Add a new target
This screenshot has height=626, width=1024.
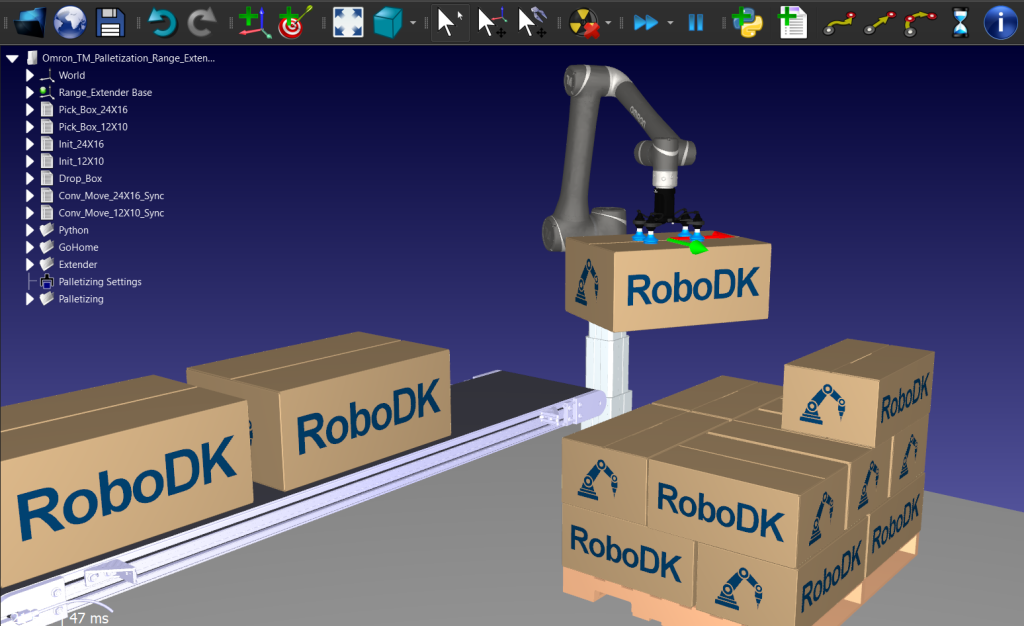pyautogui.click(x=292, y=22)
